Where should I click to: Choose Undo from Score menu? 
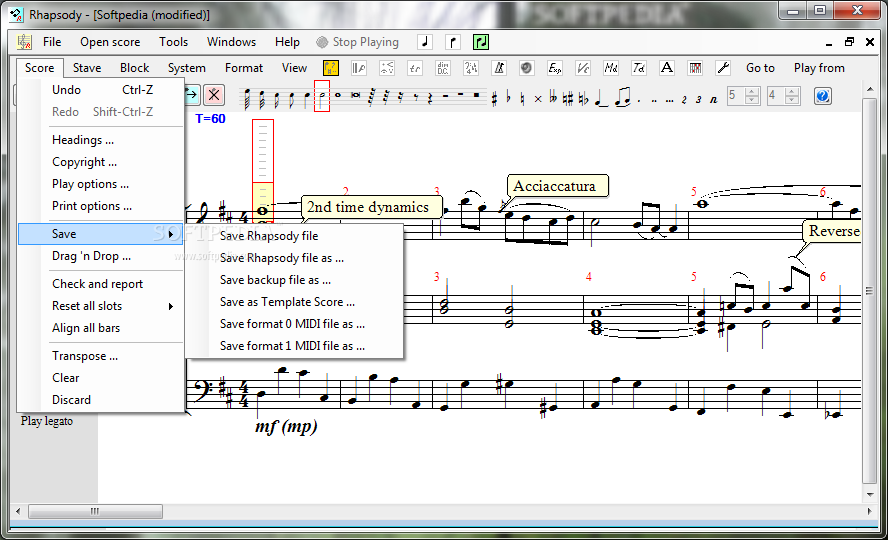tap(101, 90)
